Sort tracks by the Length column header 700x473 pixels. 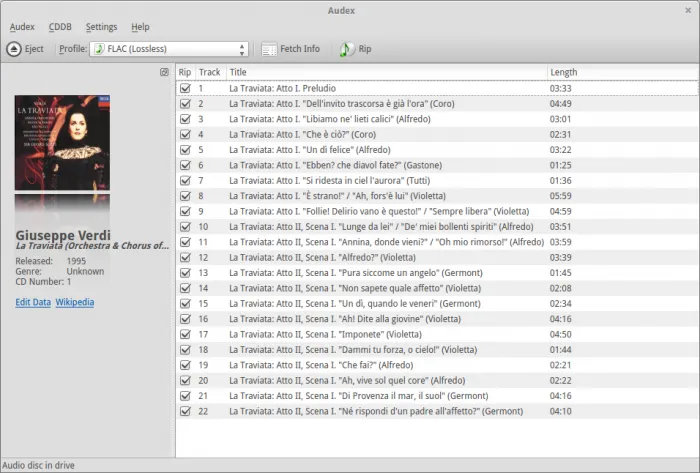[620, 72]
